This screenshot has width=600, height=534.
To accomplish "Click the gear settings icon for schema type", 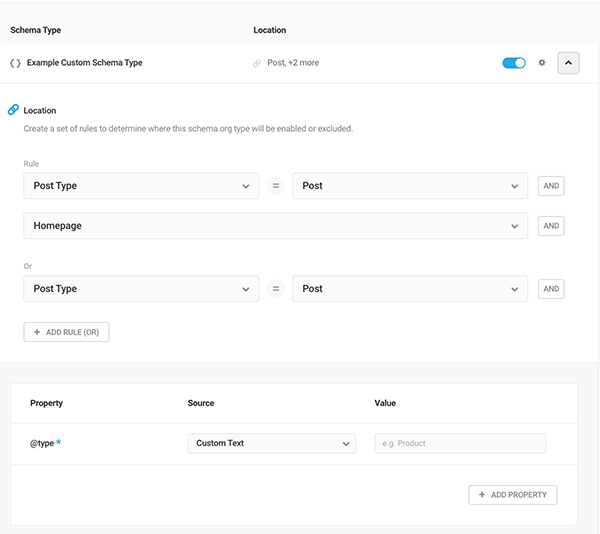I will pos(542,62).
